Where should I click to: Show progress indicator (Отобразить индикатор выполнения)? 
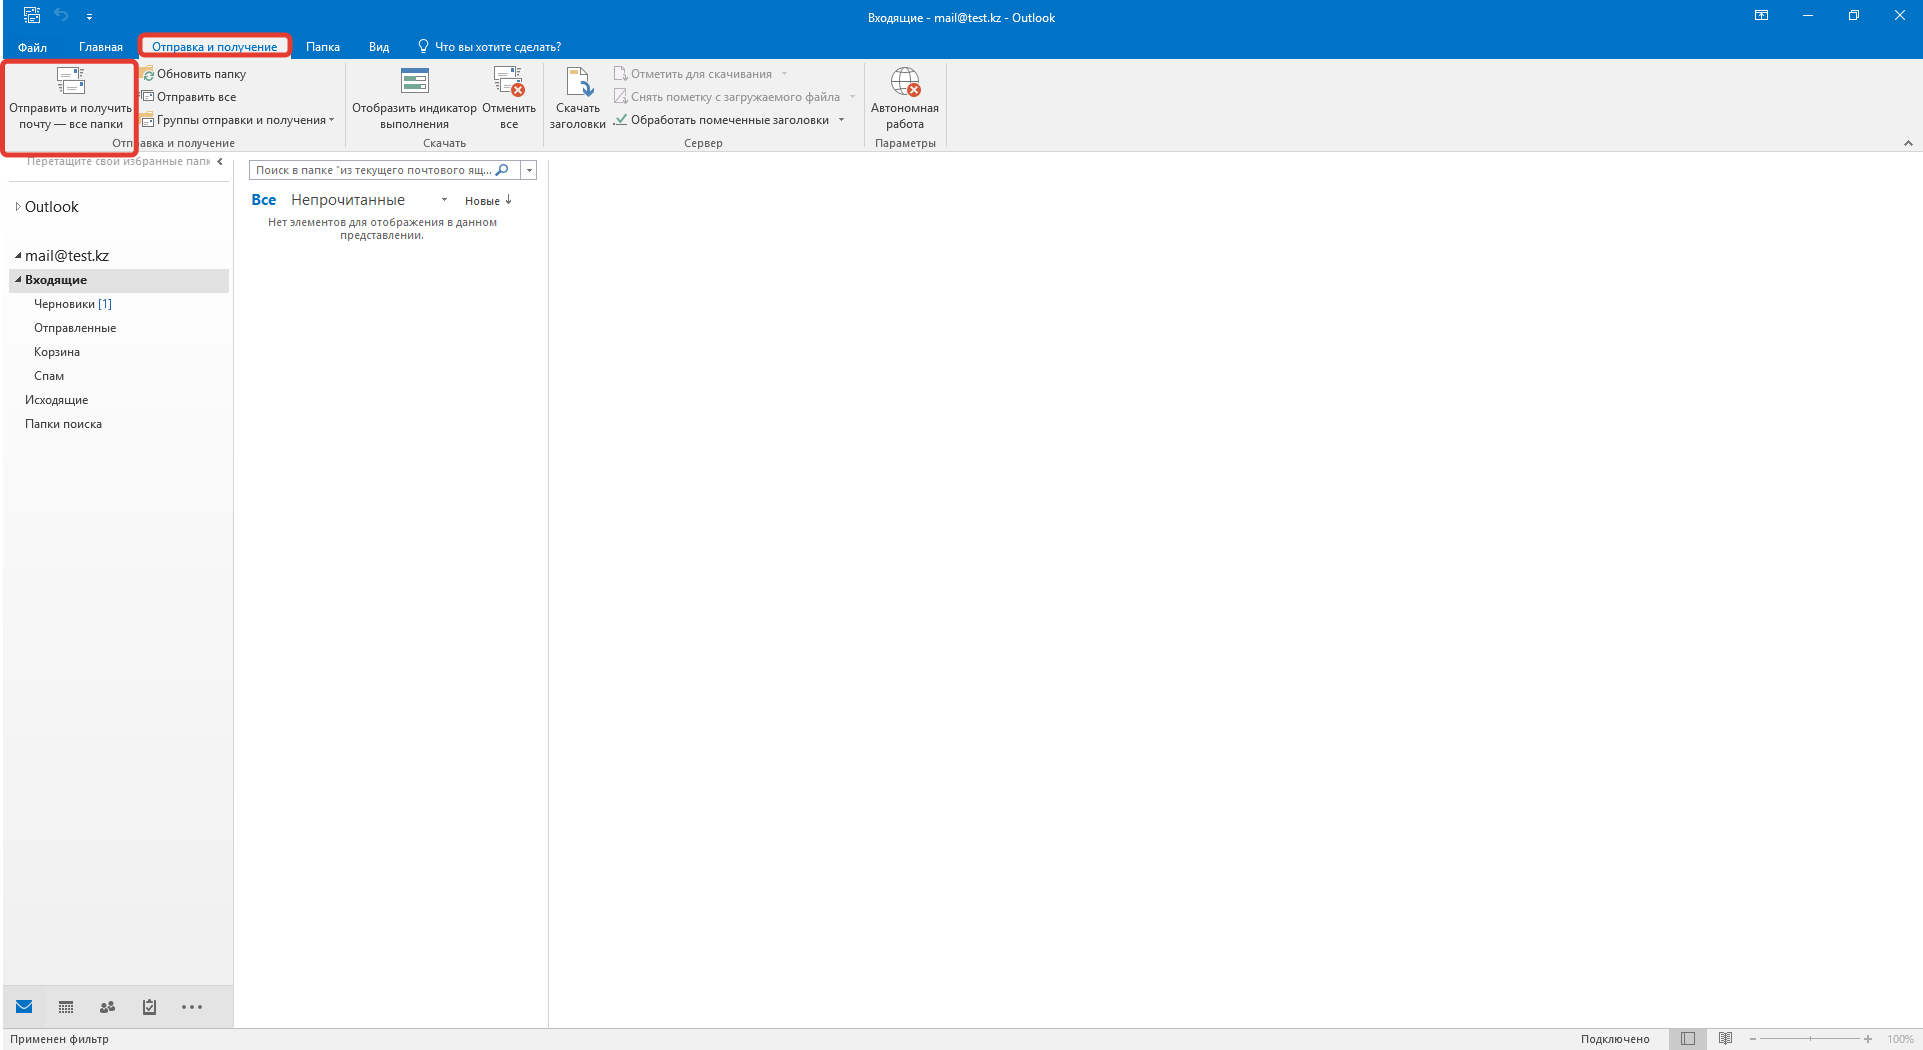pos(414,98)
